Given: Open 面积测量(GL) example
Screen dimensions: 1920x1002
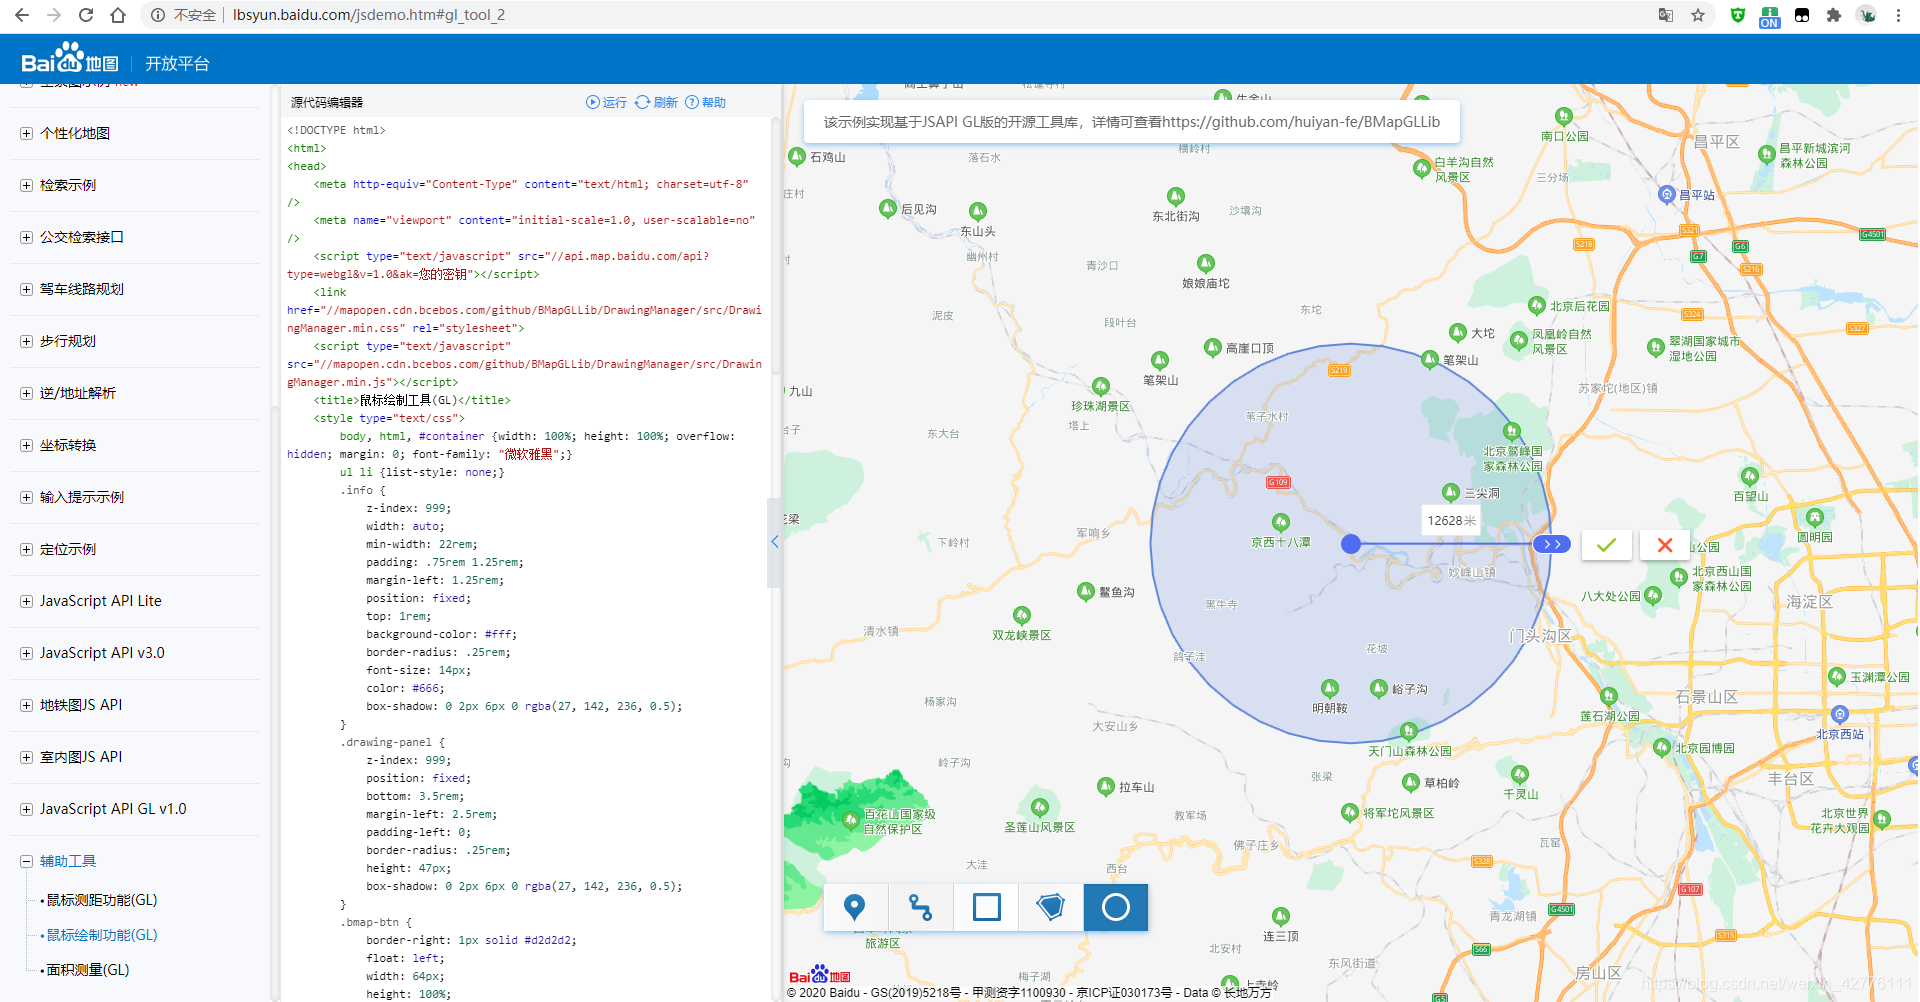Looking at the screenshot, I should tap(88, 970).
